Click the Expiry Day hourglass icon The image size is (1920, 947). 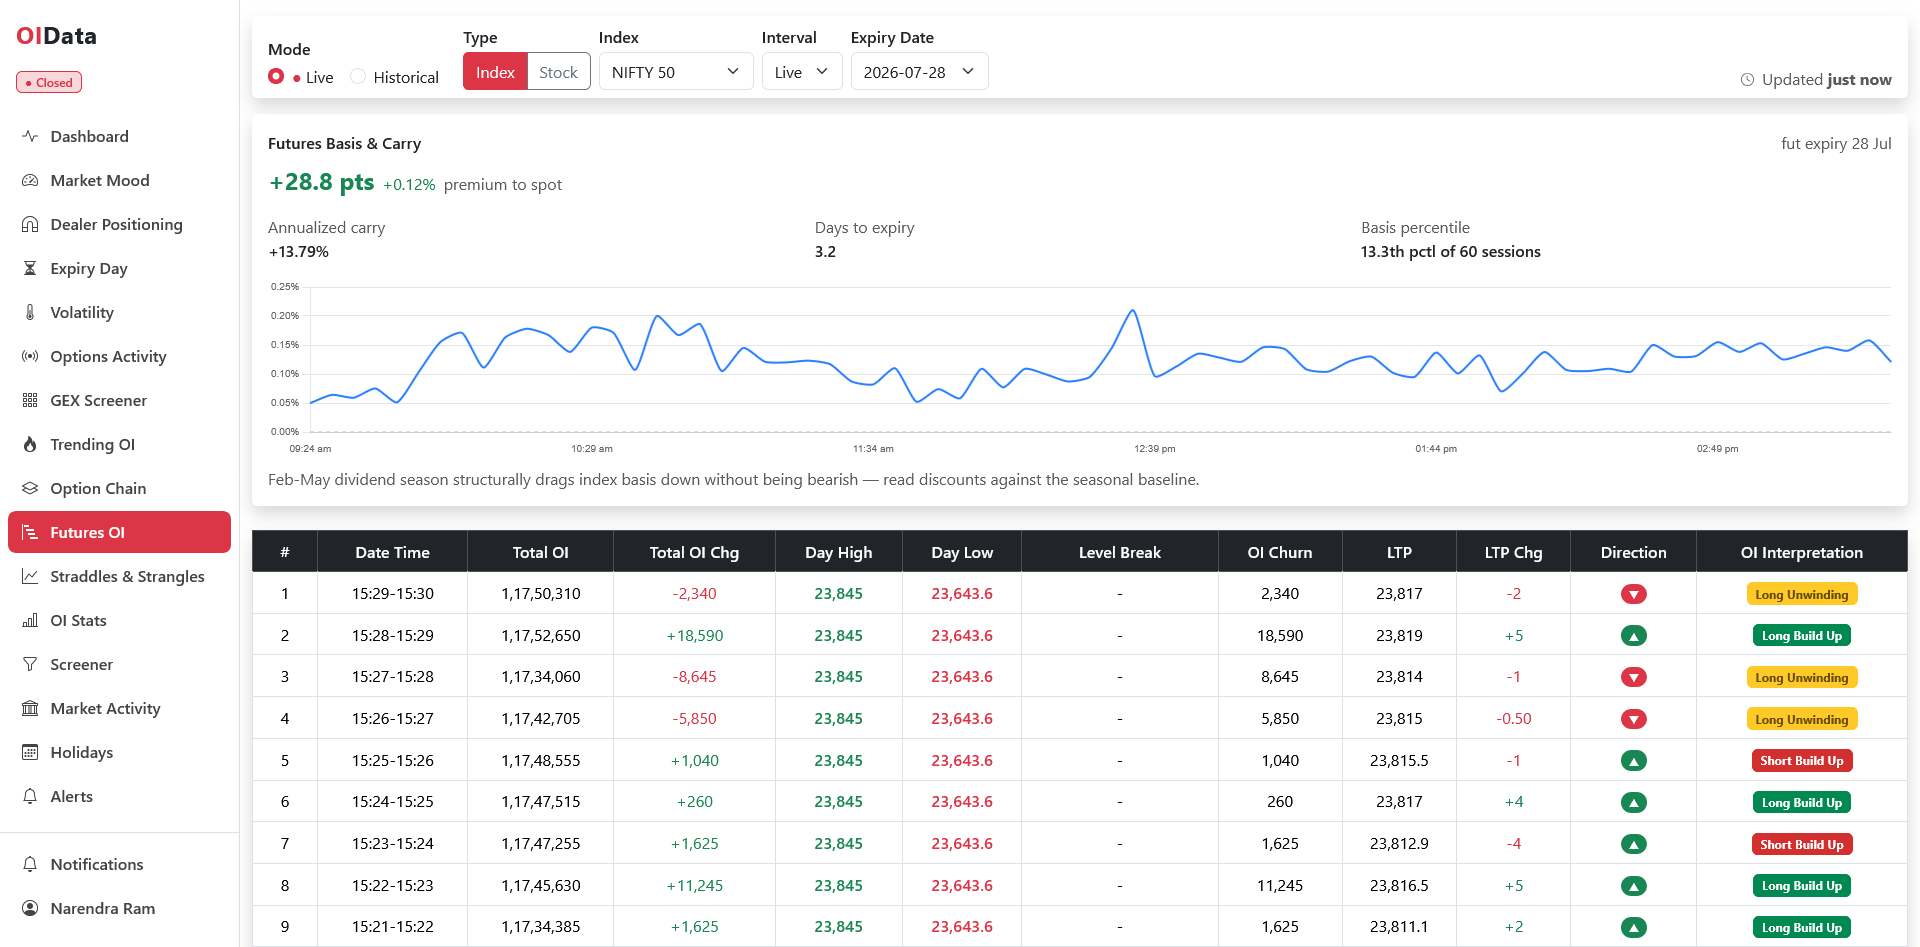point(30,268)
